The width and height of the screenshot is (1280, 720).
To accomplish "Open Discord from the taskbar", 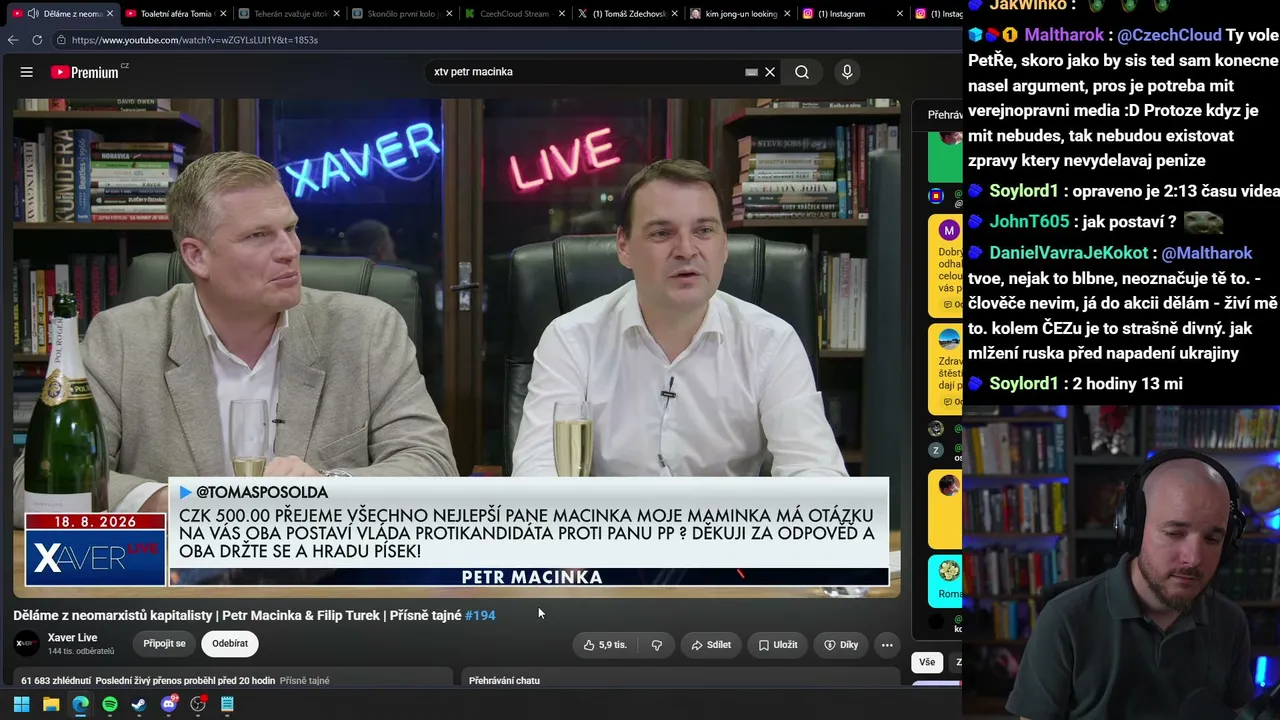I will click(x=169, y=704).
